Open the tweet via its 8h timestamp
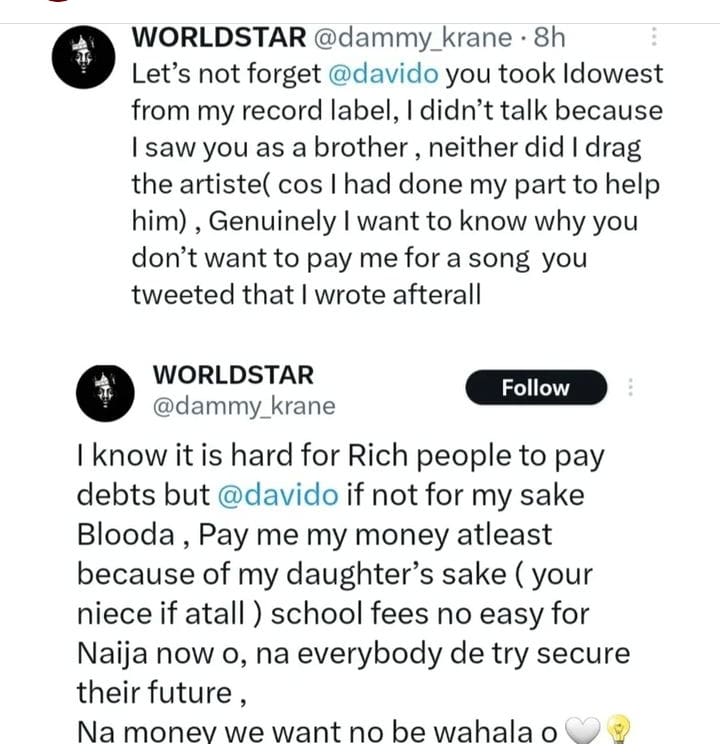 click(x=551, y=38)
